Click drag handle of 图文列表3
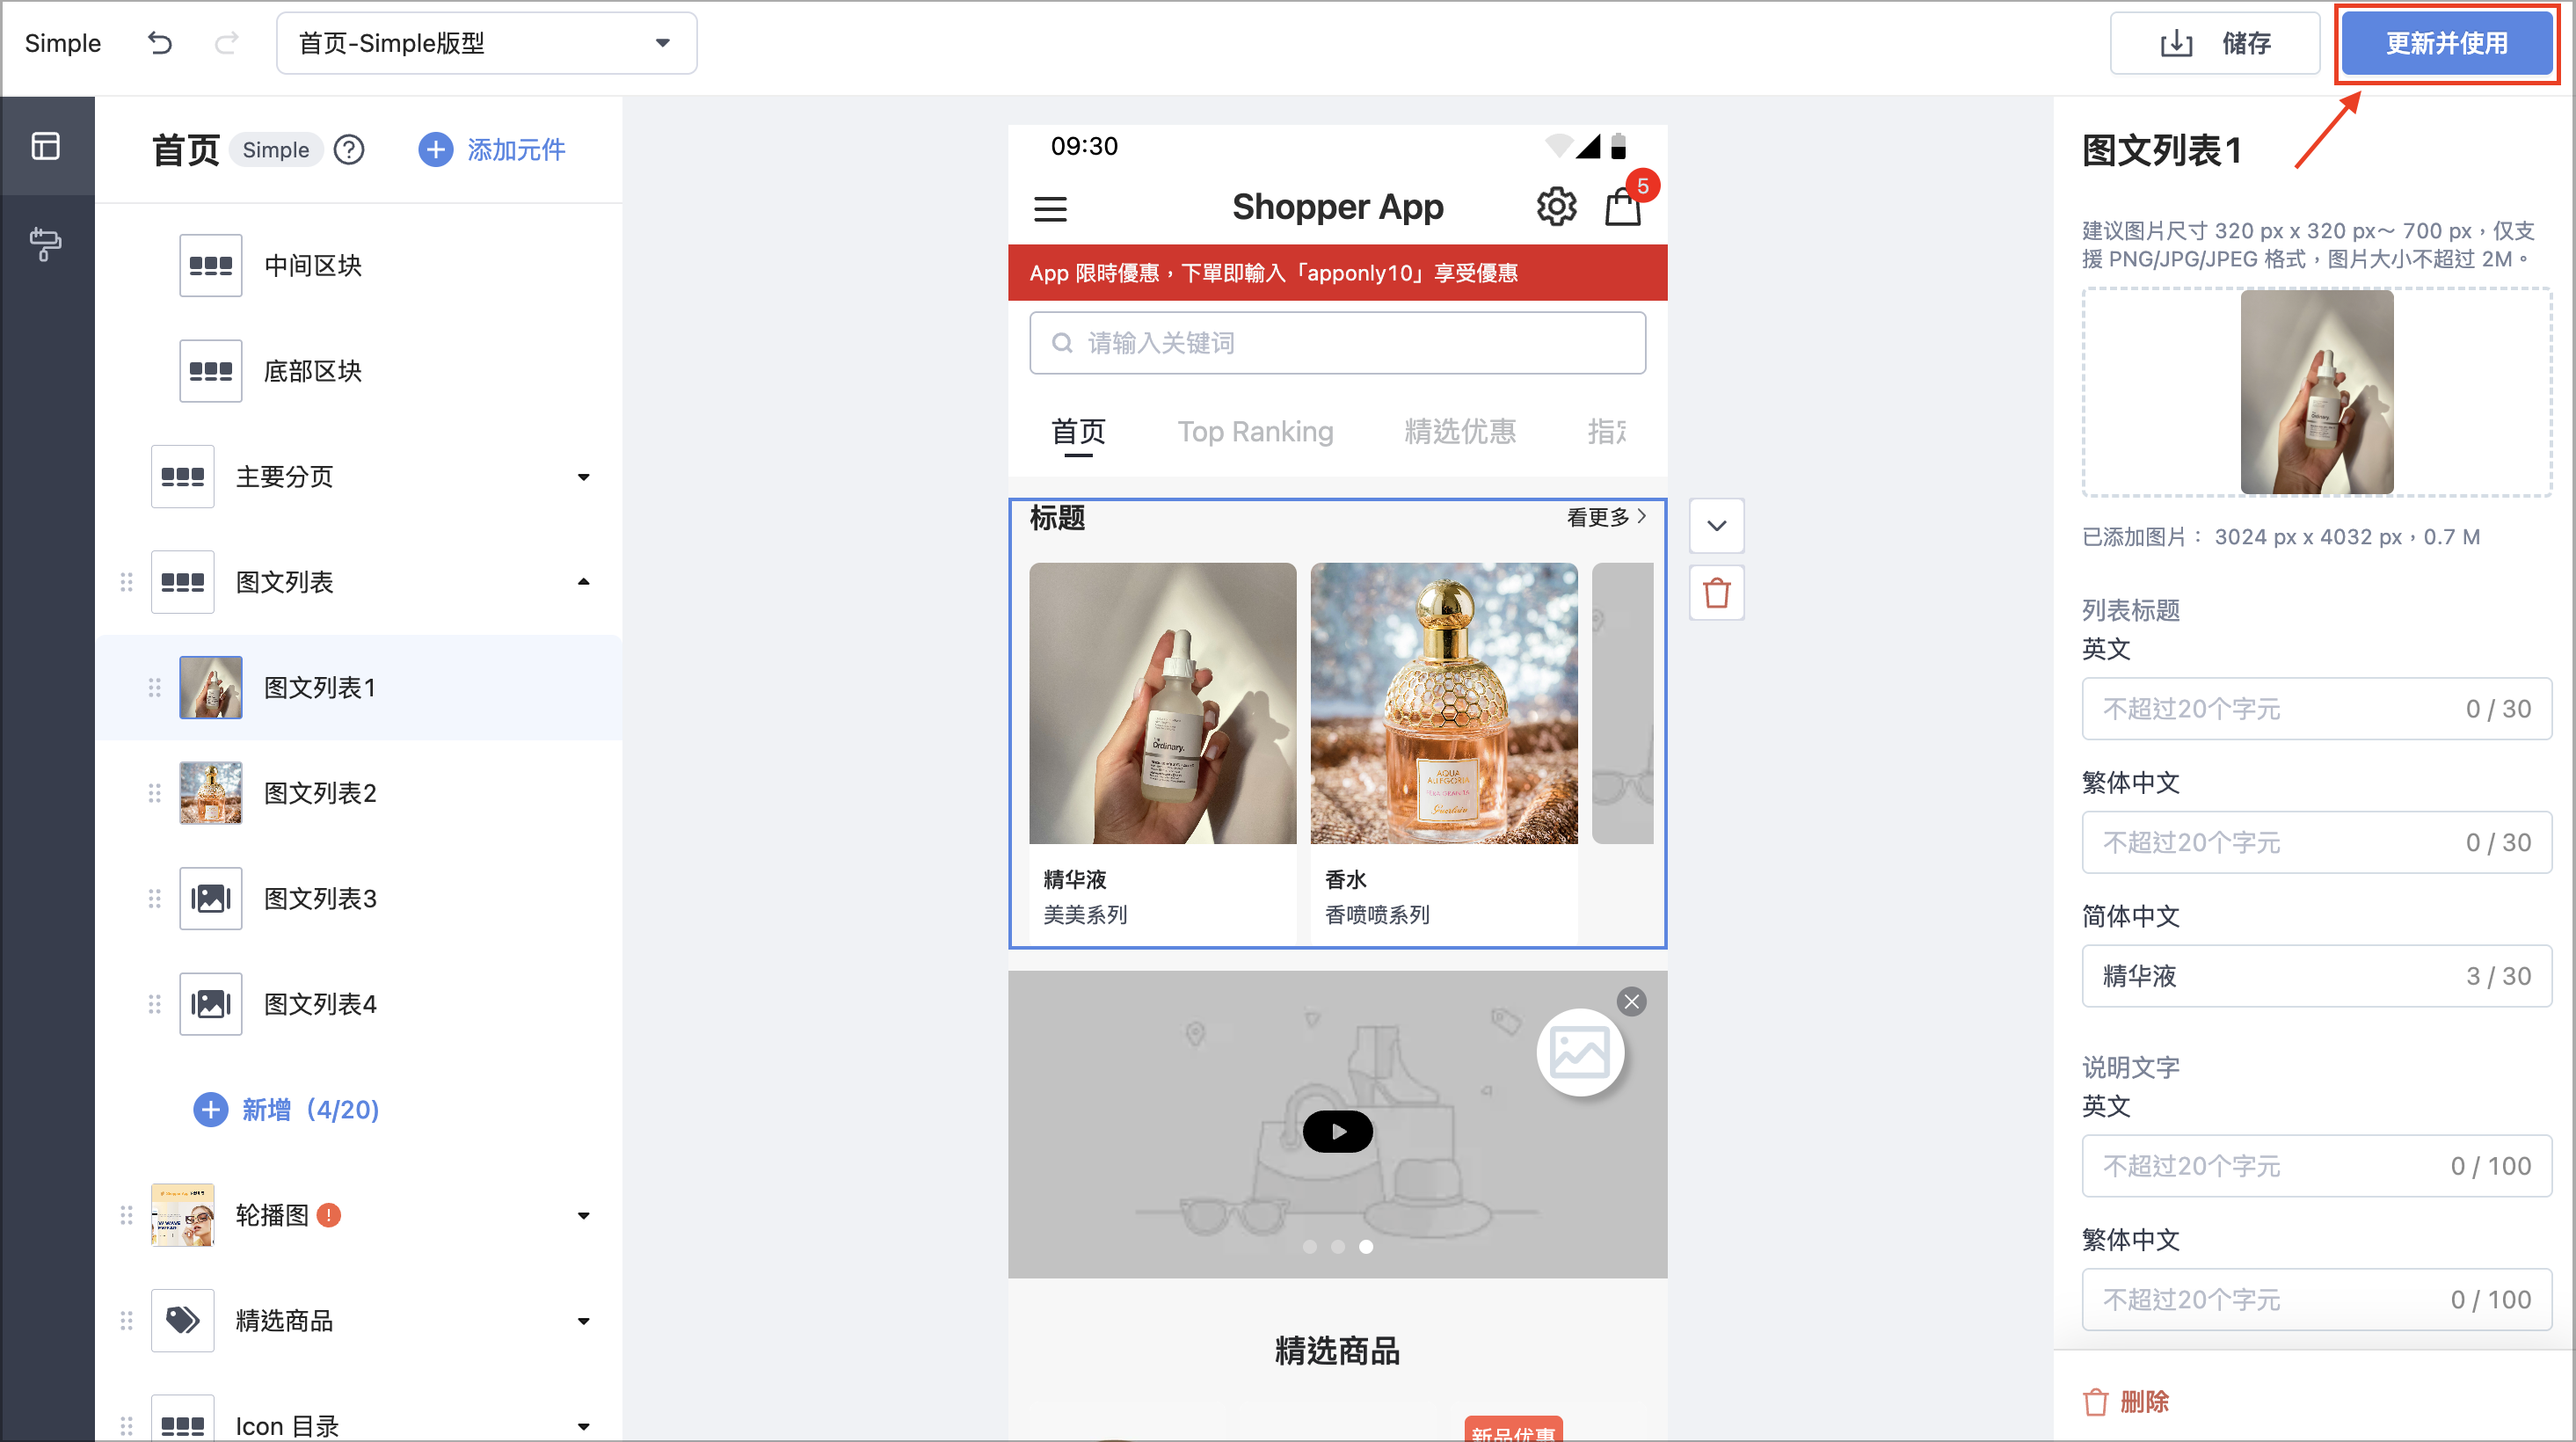 tap(154, 898)
